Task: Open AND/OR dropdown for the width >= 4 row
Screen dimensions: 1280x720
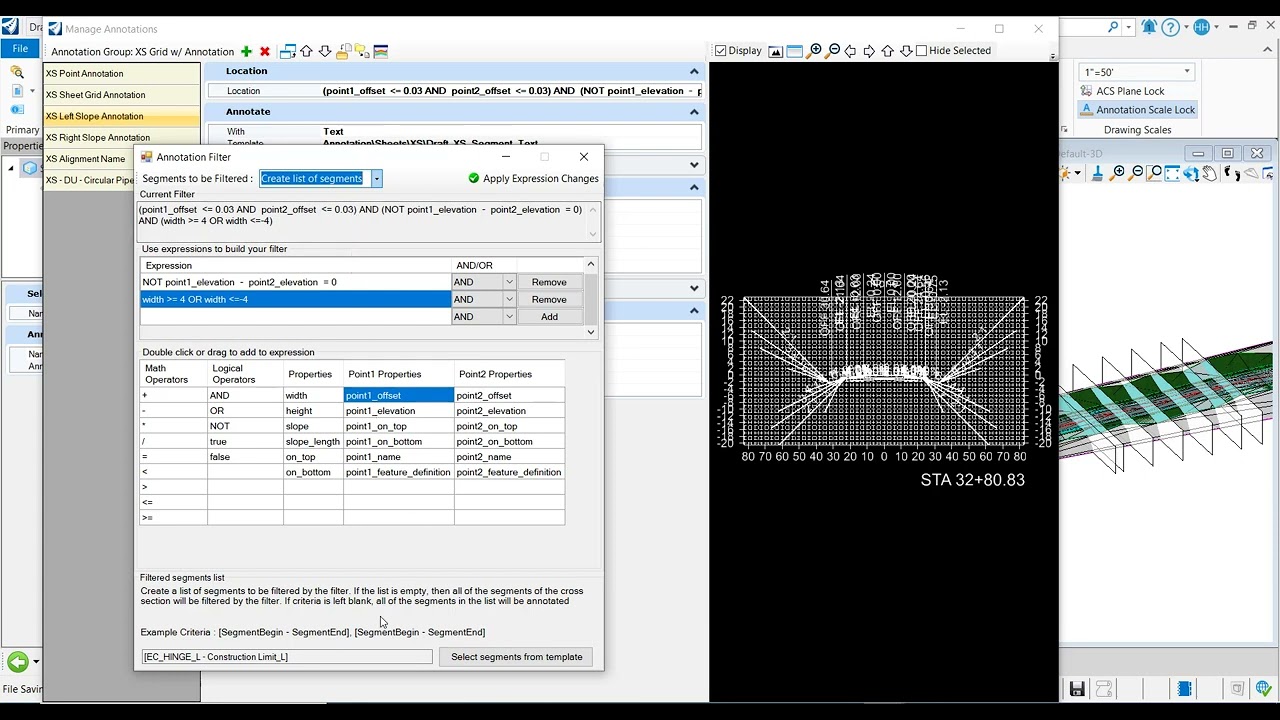Action: pos(509,300)
